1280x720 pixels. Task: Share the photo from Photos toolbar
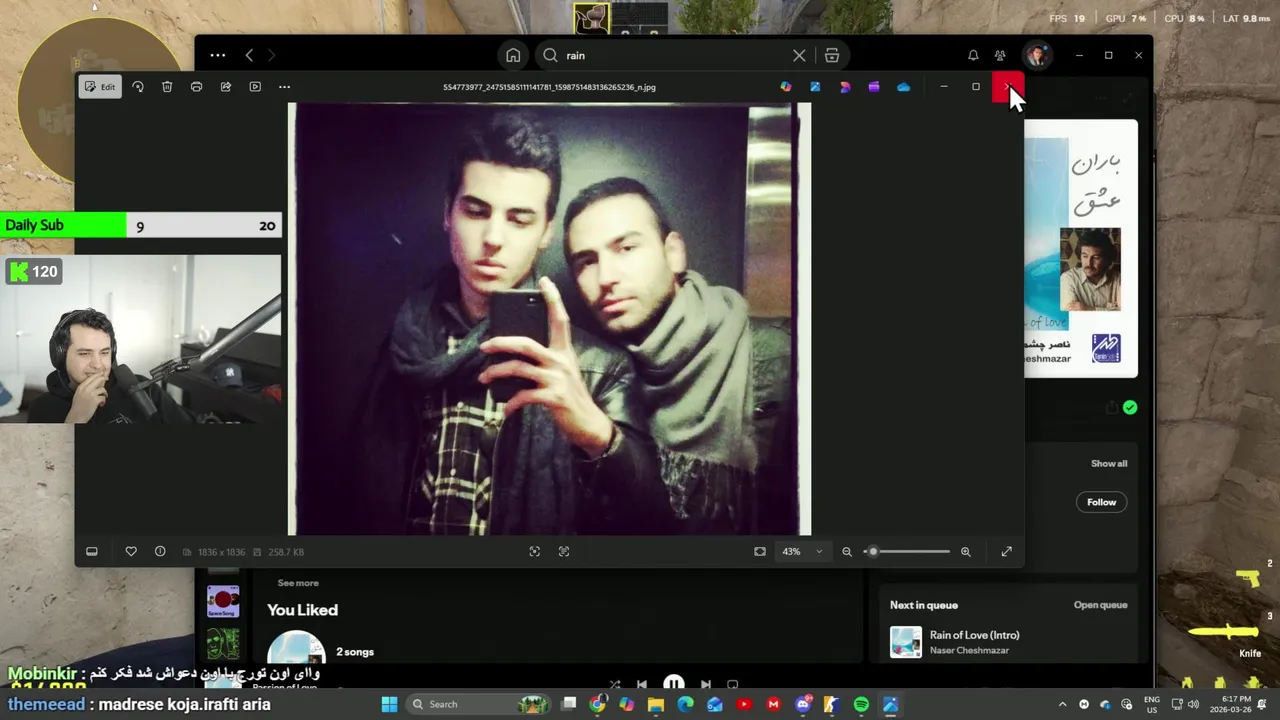(x=226, y=87)
